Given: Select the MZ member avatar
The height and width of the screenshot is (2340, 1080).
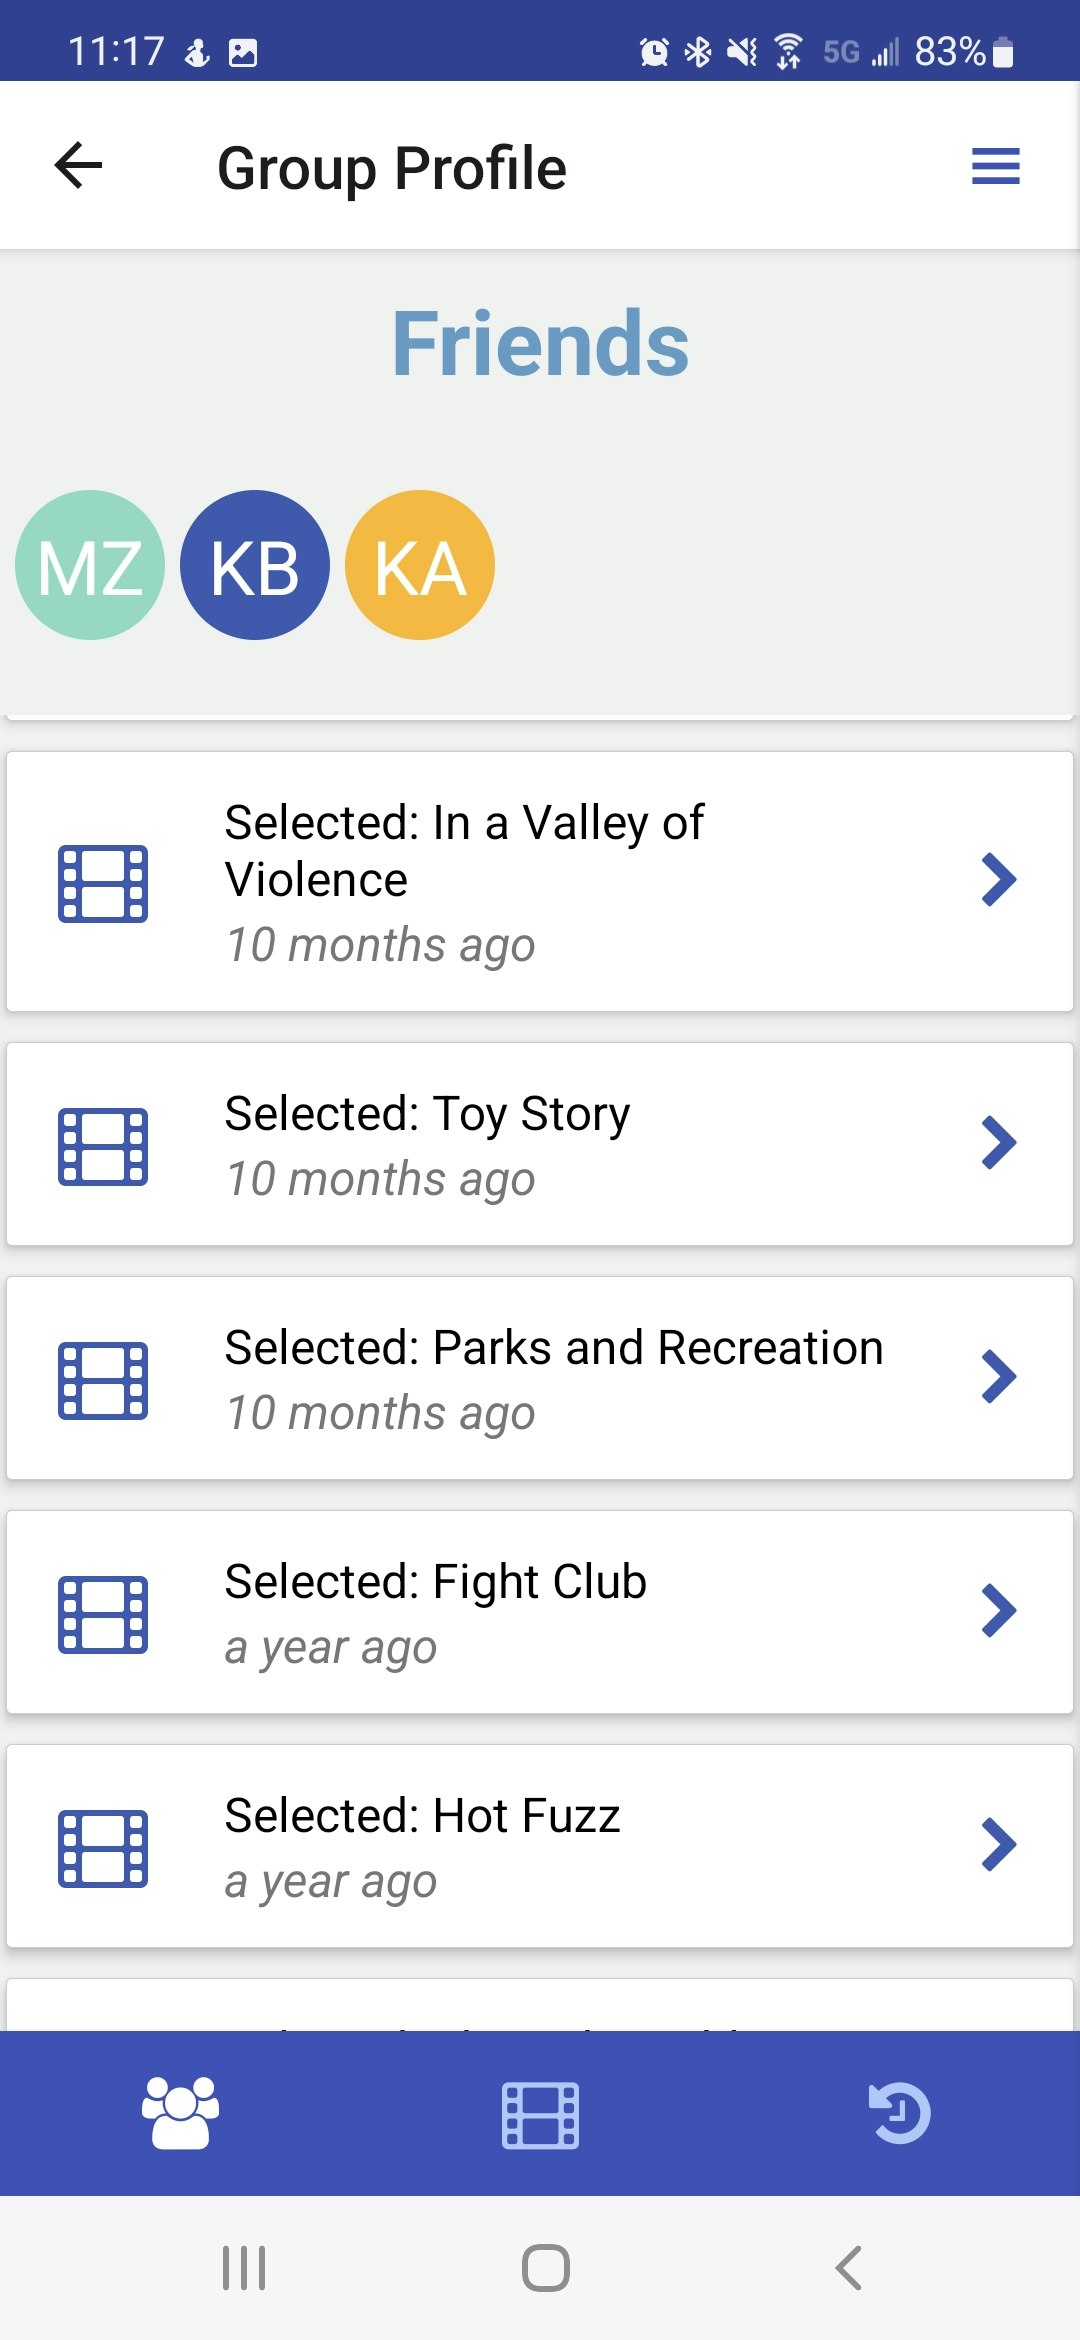Looking at the screenshot, I should (90, 565).
